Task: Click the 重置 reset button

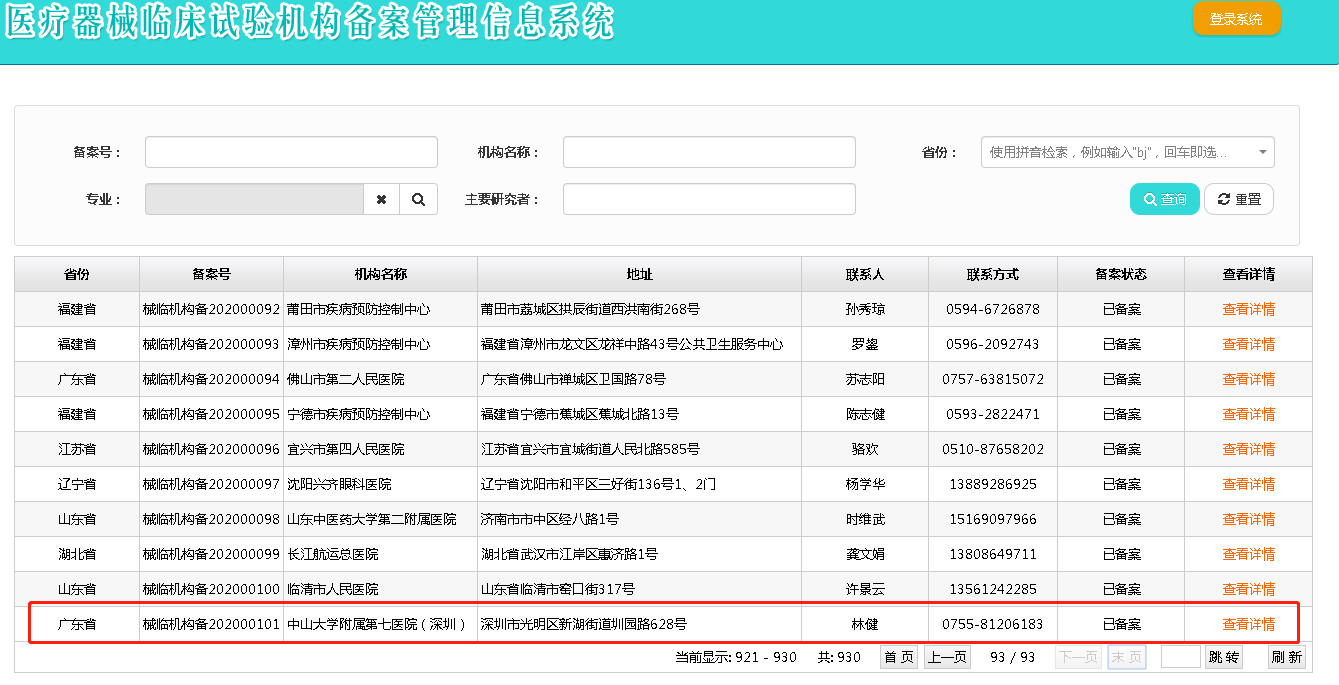Action: pyautogui.click(x=1238, y=199)
